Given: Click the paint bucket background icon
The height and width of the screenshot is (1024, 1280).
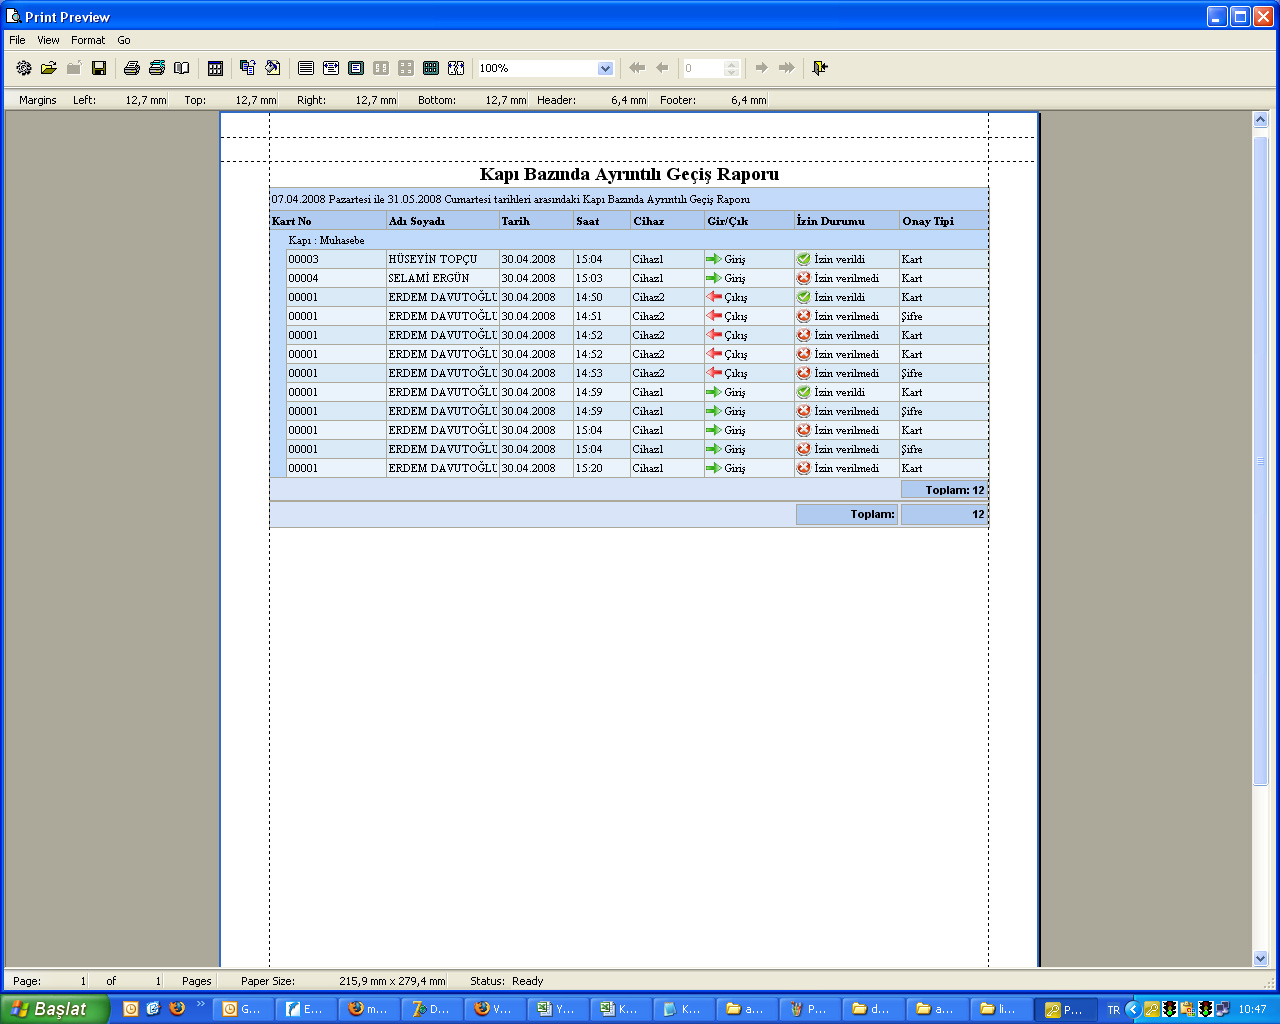Looking at the screenshot, I should point(273,68).
